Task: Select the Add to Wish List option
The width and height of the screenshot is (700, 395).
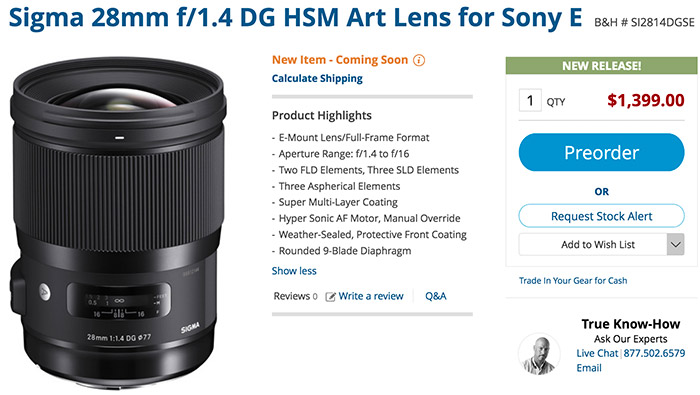Action: point(593,245)
